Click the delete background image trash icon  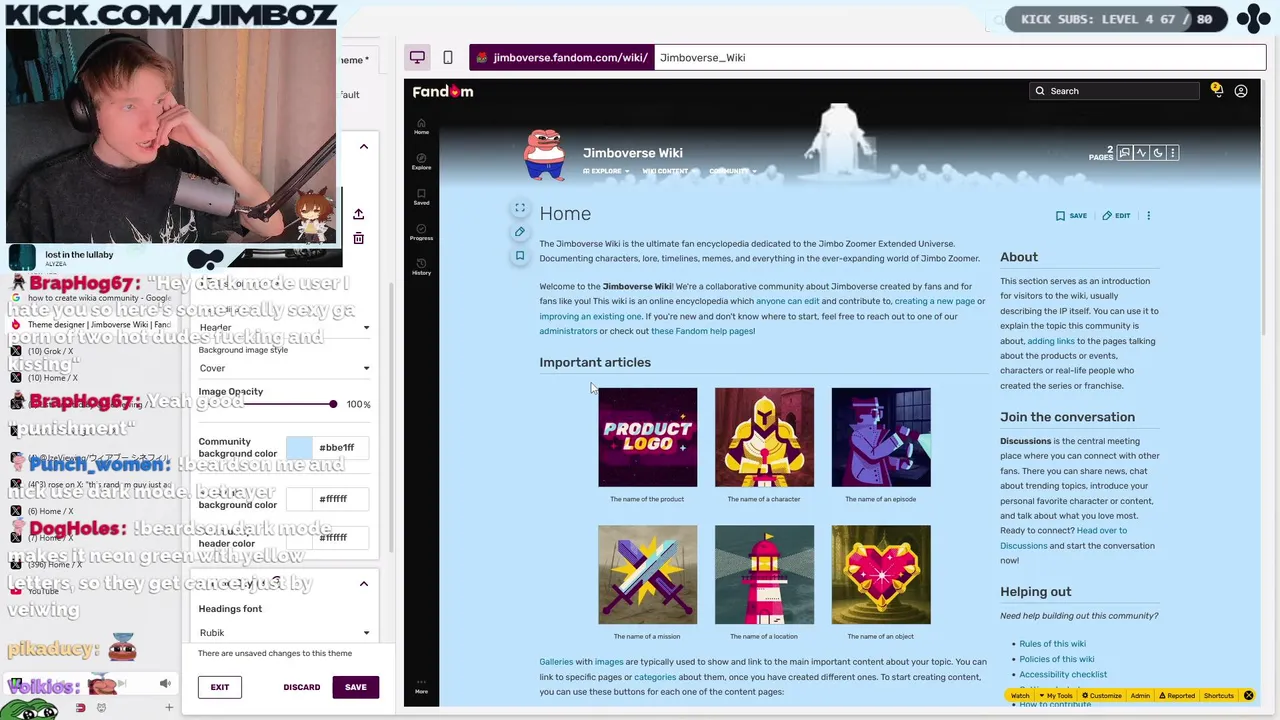[x=358, y=238]
